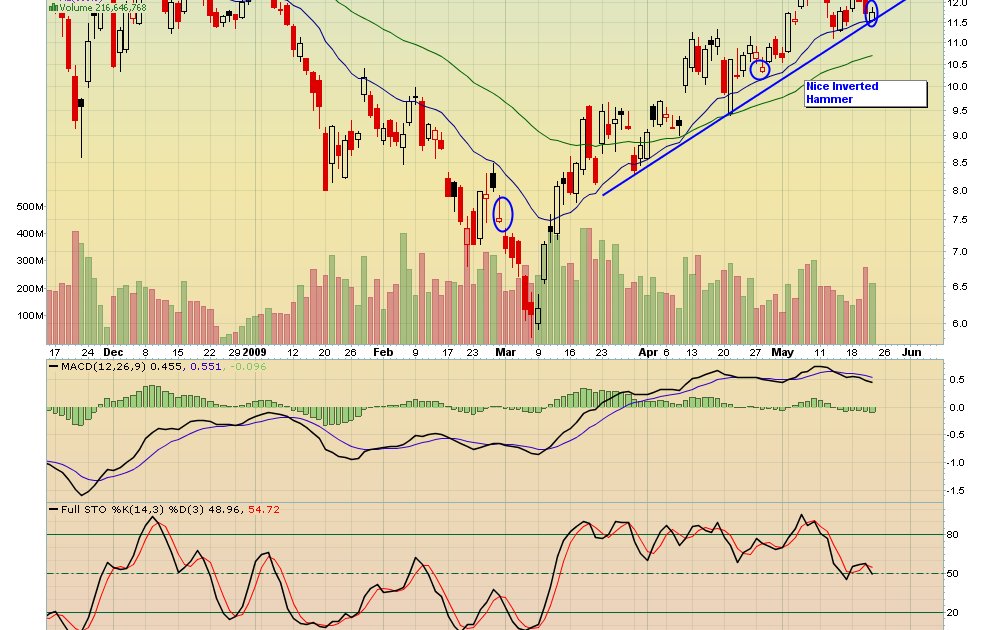Click the Volume 216,646,768 label

(102, 7)
